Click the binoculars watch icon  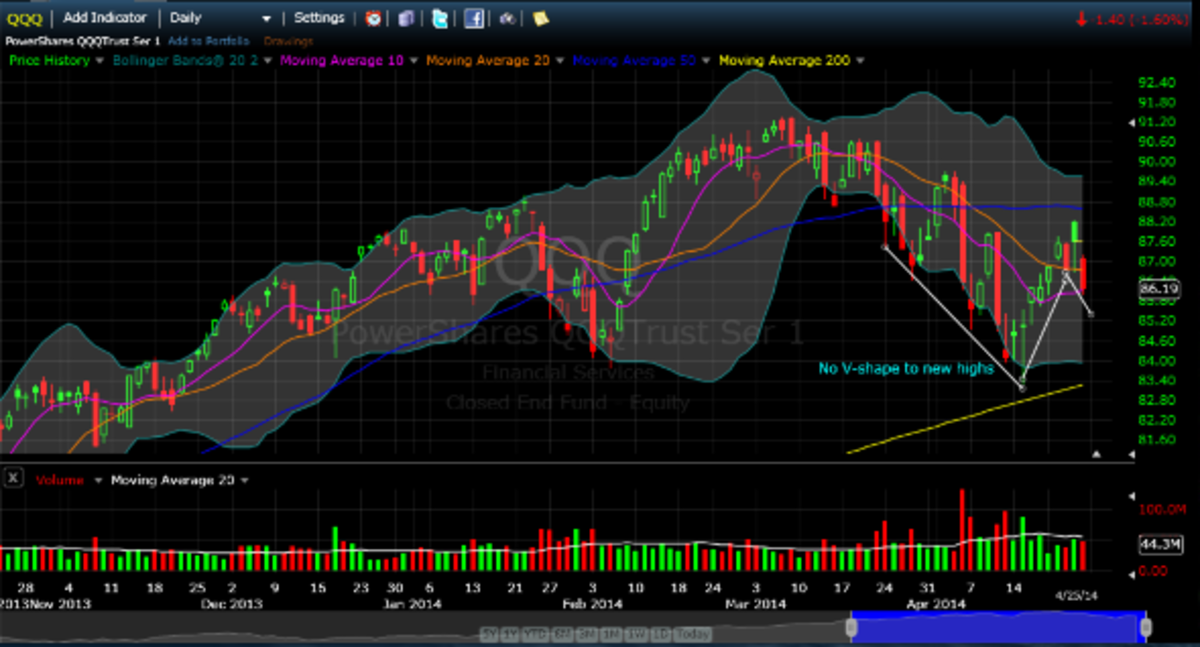[x=508, y=18]
